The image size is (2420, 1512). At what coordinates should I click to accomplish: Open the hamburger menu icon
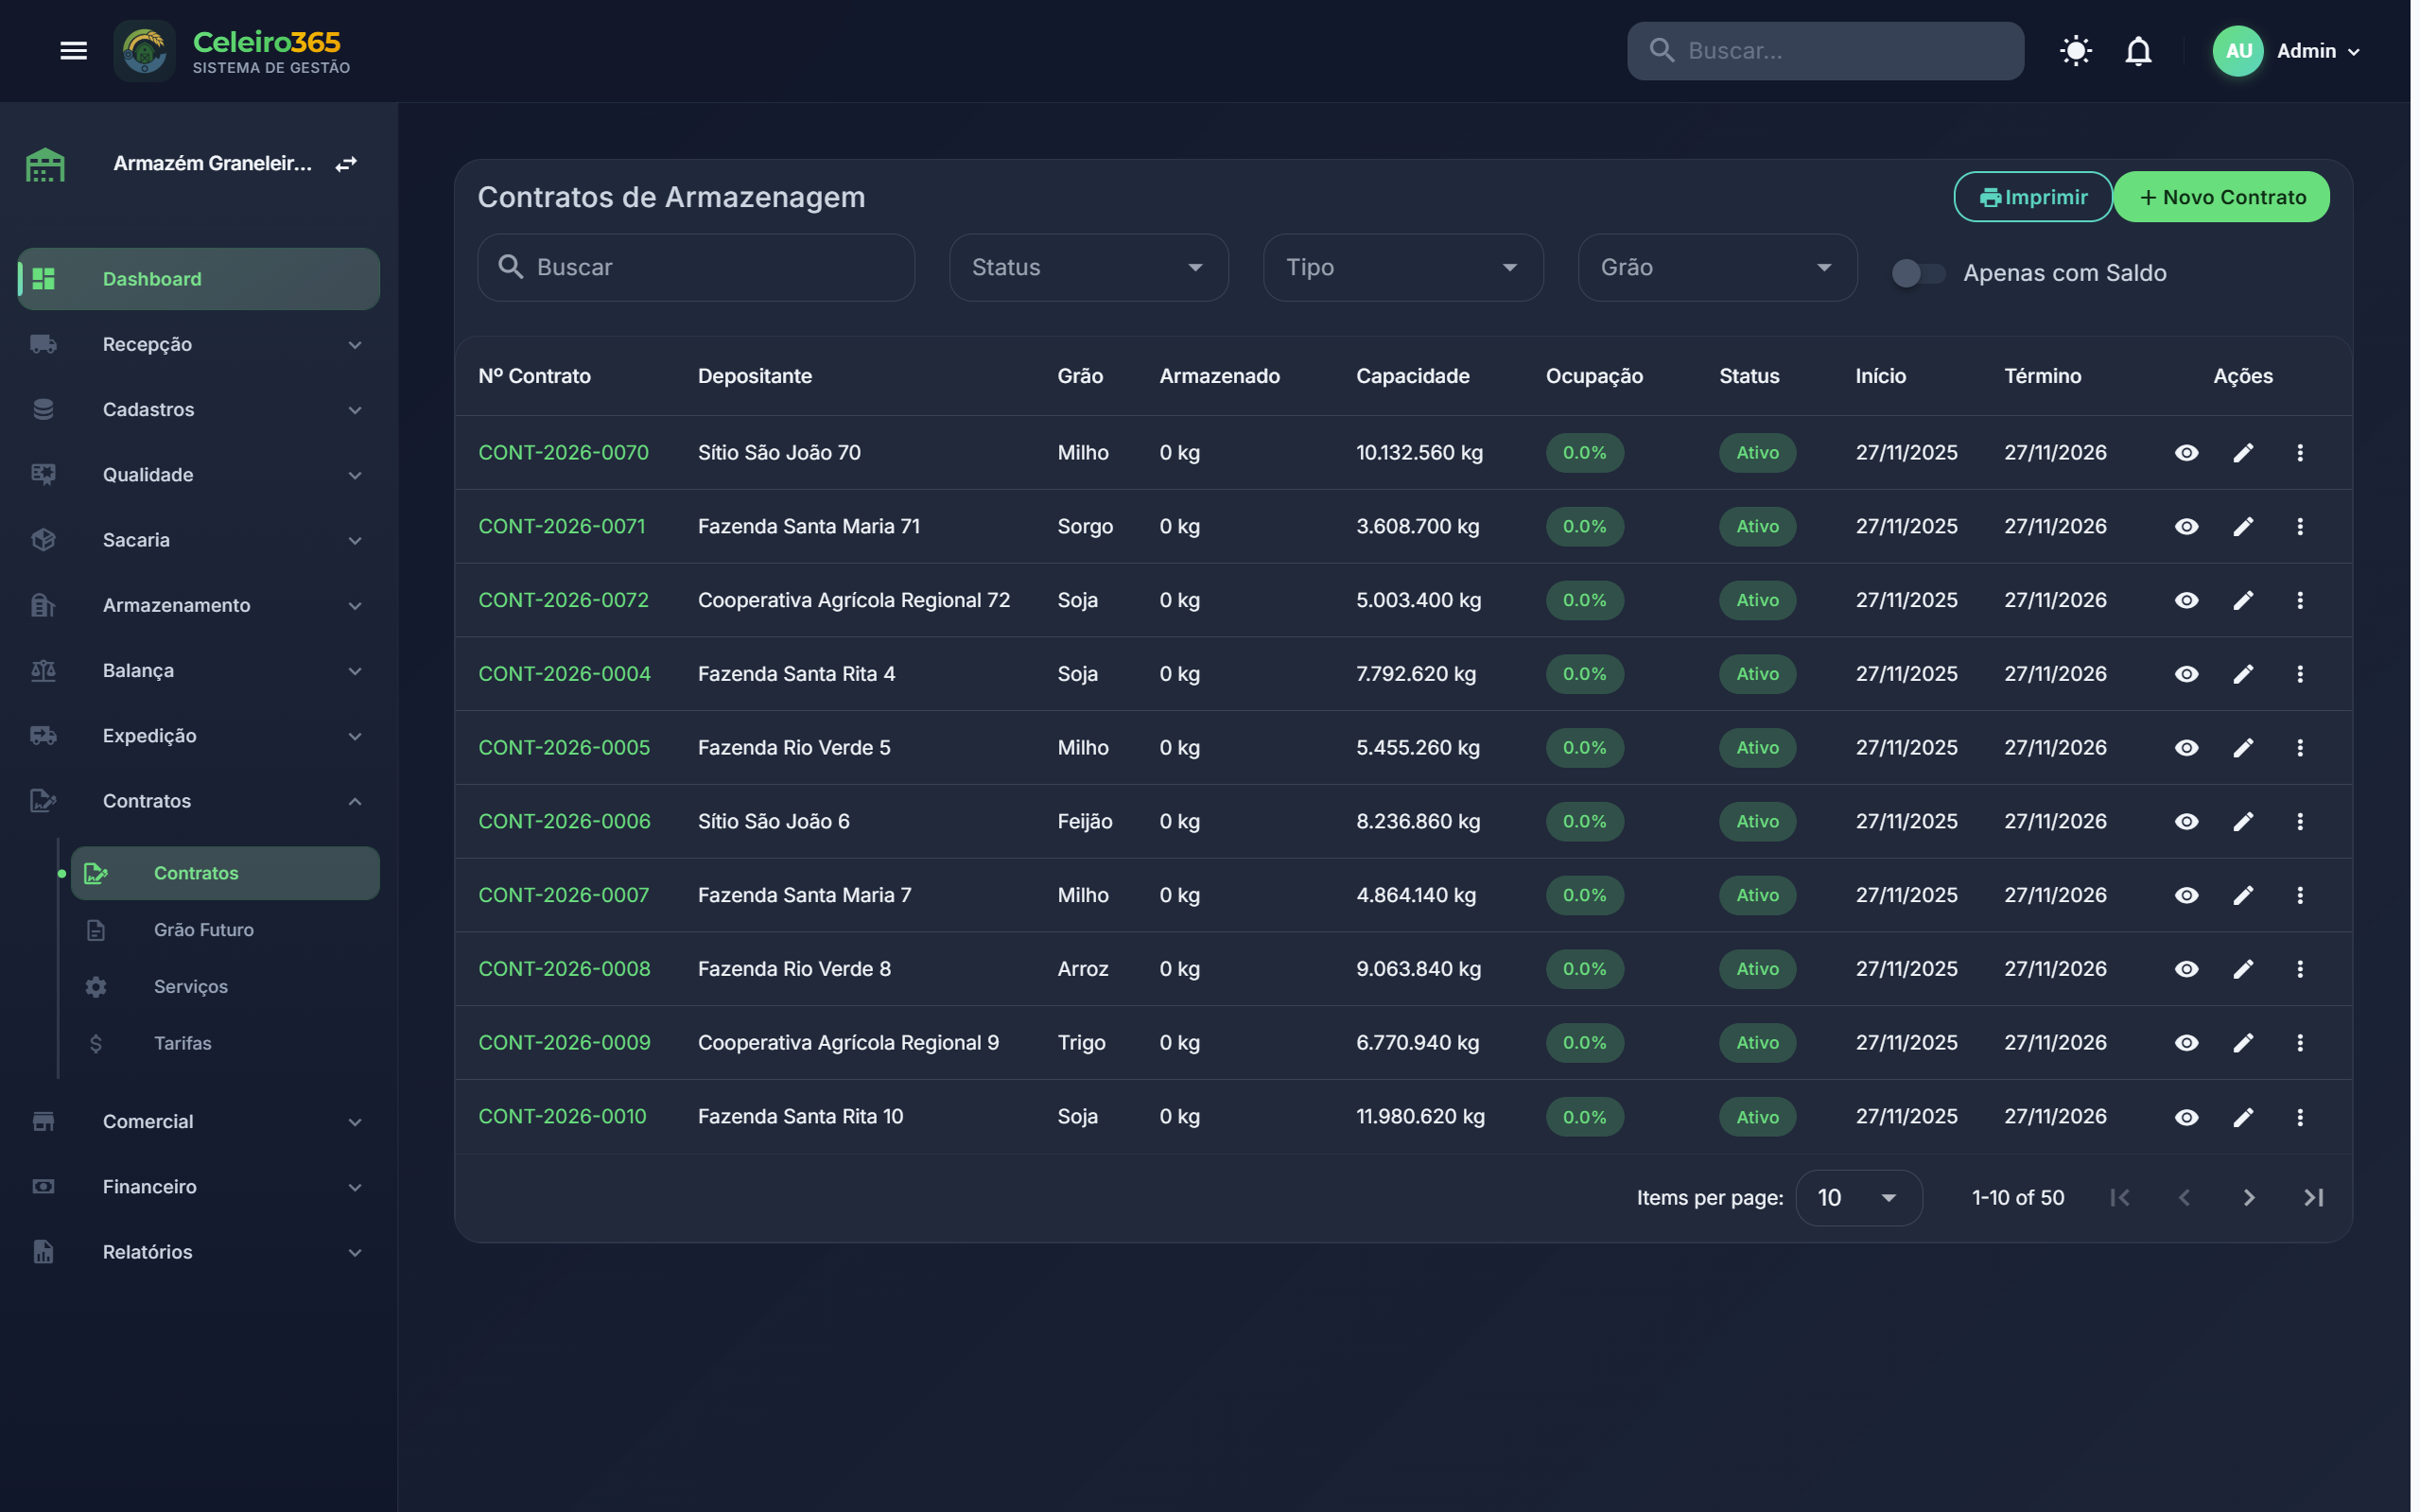tap(73, 51)
